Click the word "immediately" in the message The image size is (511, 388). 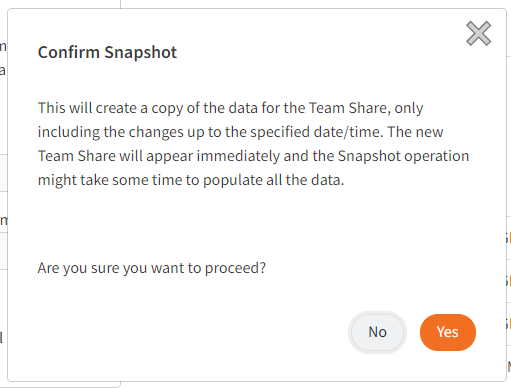click(x=238, y=156)
